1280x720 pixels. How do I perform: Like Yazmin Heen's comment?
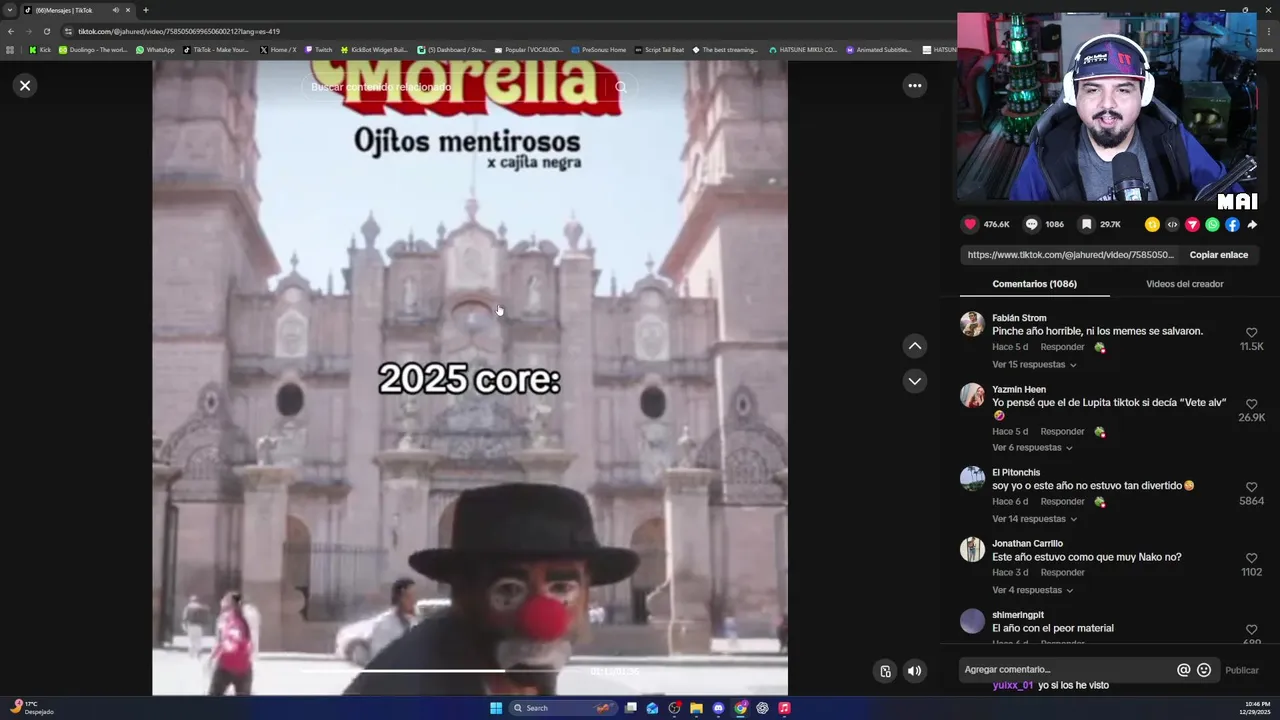click(1251, 404)
